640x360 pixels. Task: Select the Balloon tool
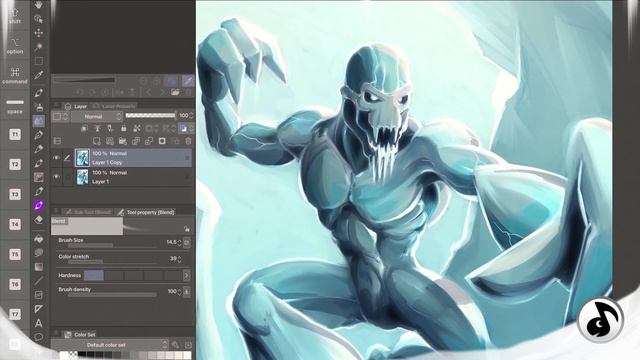tap(38, 337)
